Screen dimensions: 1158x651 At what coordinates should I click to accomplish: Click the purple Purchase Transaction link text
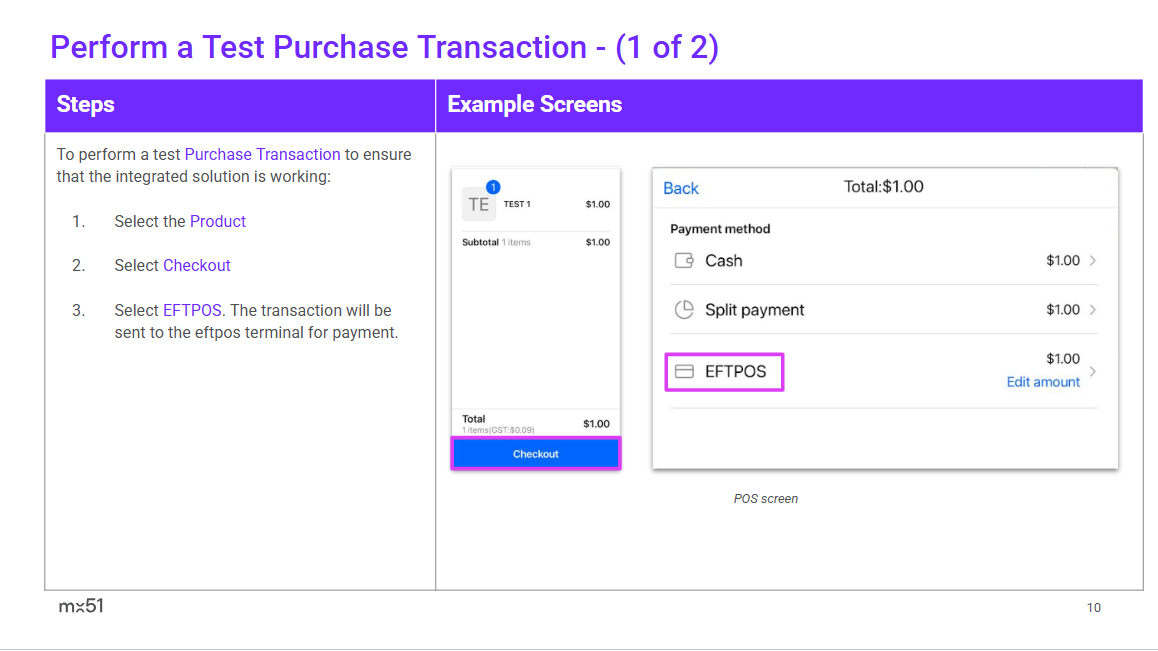[262, 154]
